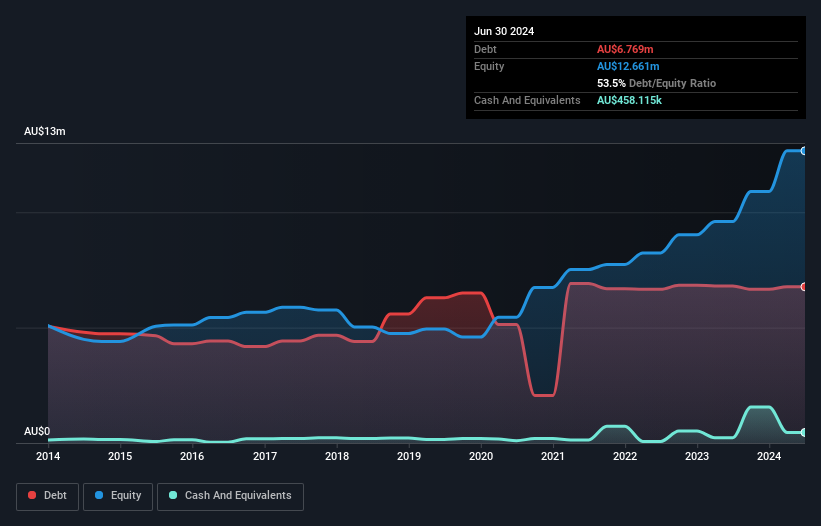This screenshot has width=821, height=526.
Task: Click the 2018 x-axis label
Action: pyautogui.click(x=337, y=457)
